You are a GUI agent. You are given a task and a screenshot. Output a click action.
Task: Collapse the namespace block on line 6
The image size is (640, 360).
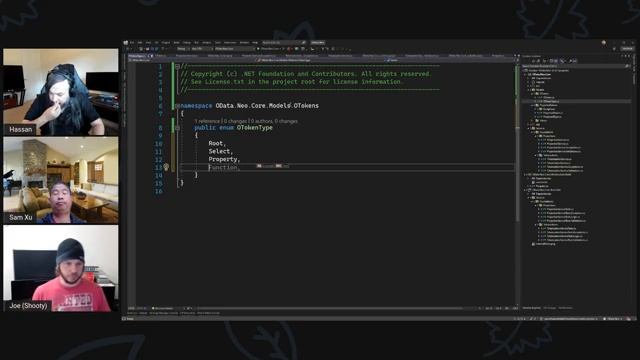177,106
